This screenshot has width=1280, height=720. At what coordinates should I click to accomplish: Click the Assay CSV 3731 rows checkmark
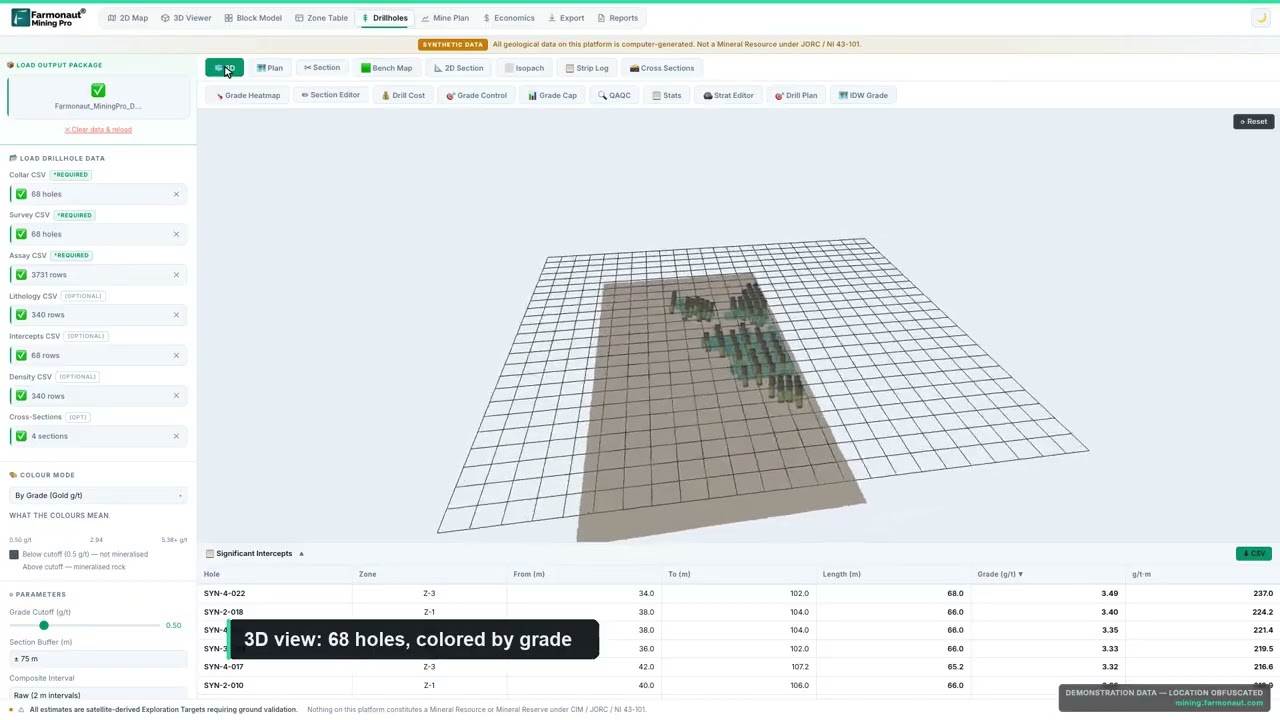tap(21, 274)
